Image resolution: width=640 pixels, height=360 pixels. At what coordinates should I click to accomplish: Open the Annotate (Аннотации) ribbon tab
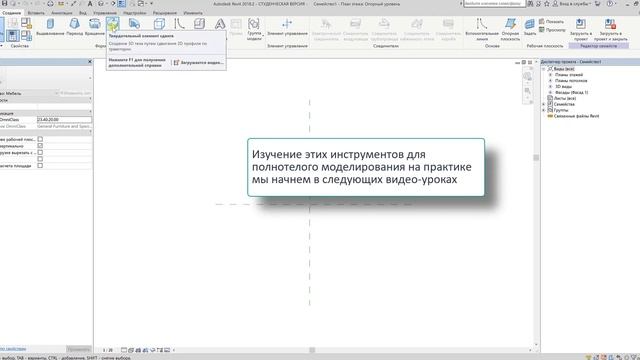coord(62,13)
